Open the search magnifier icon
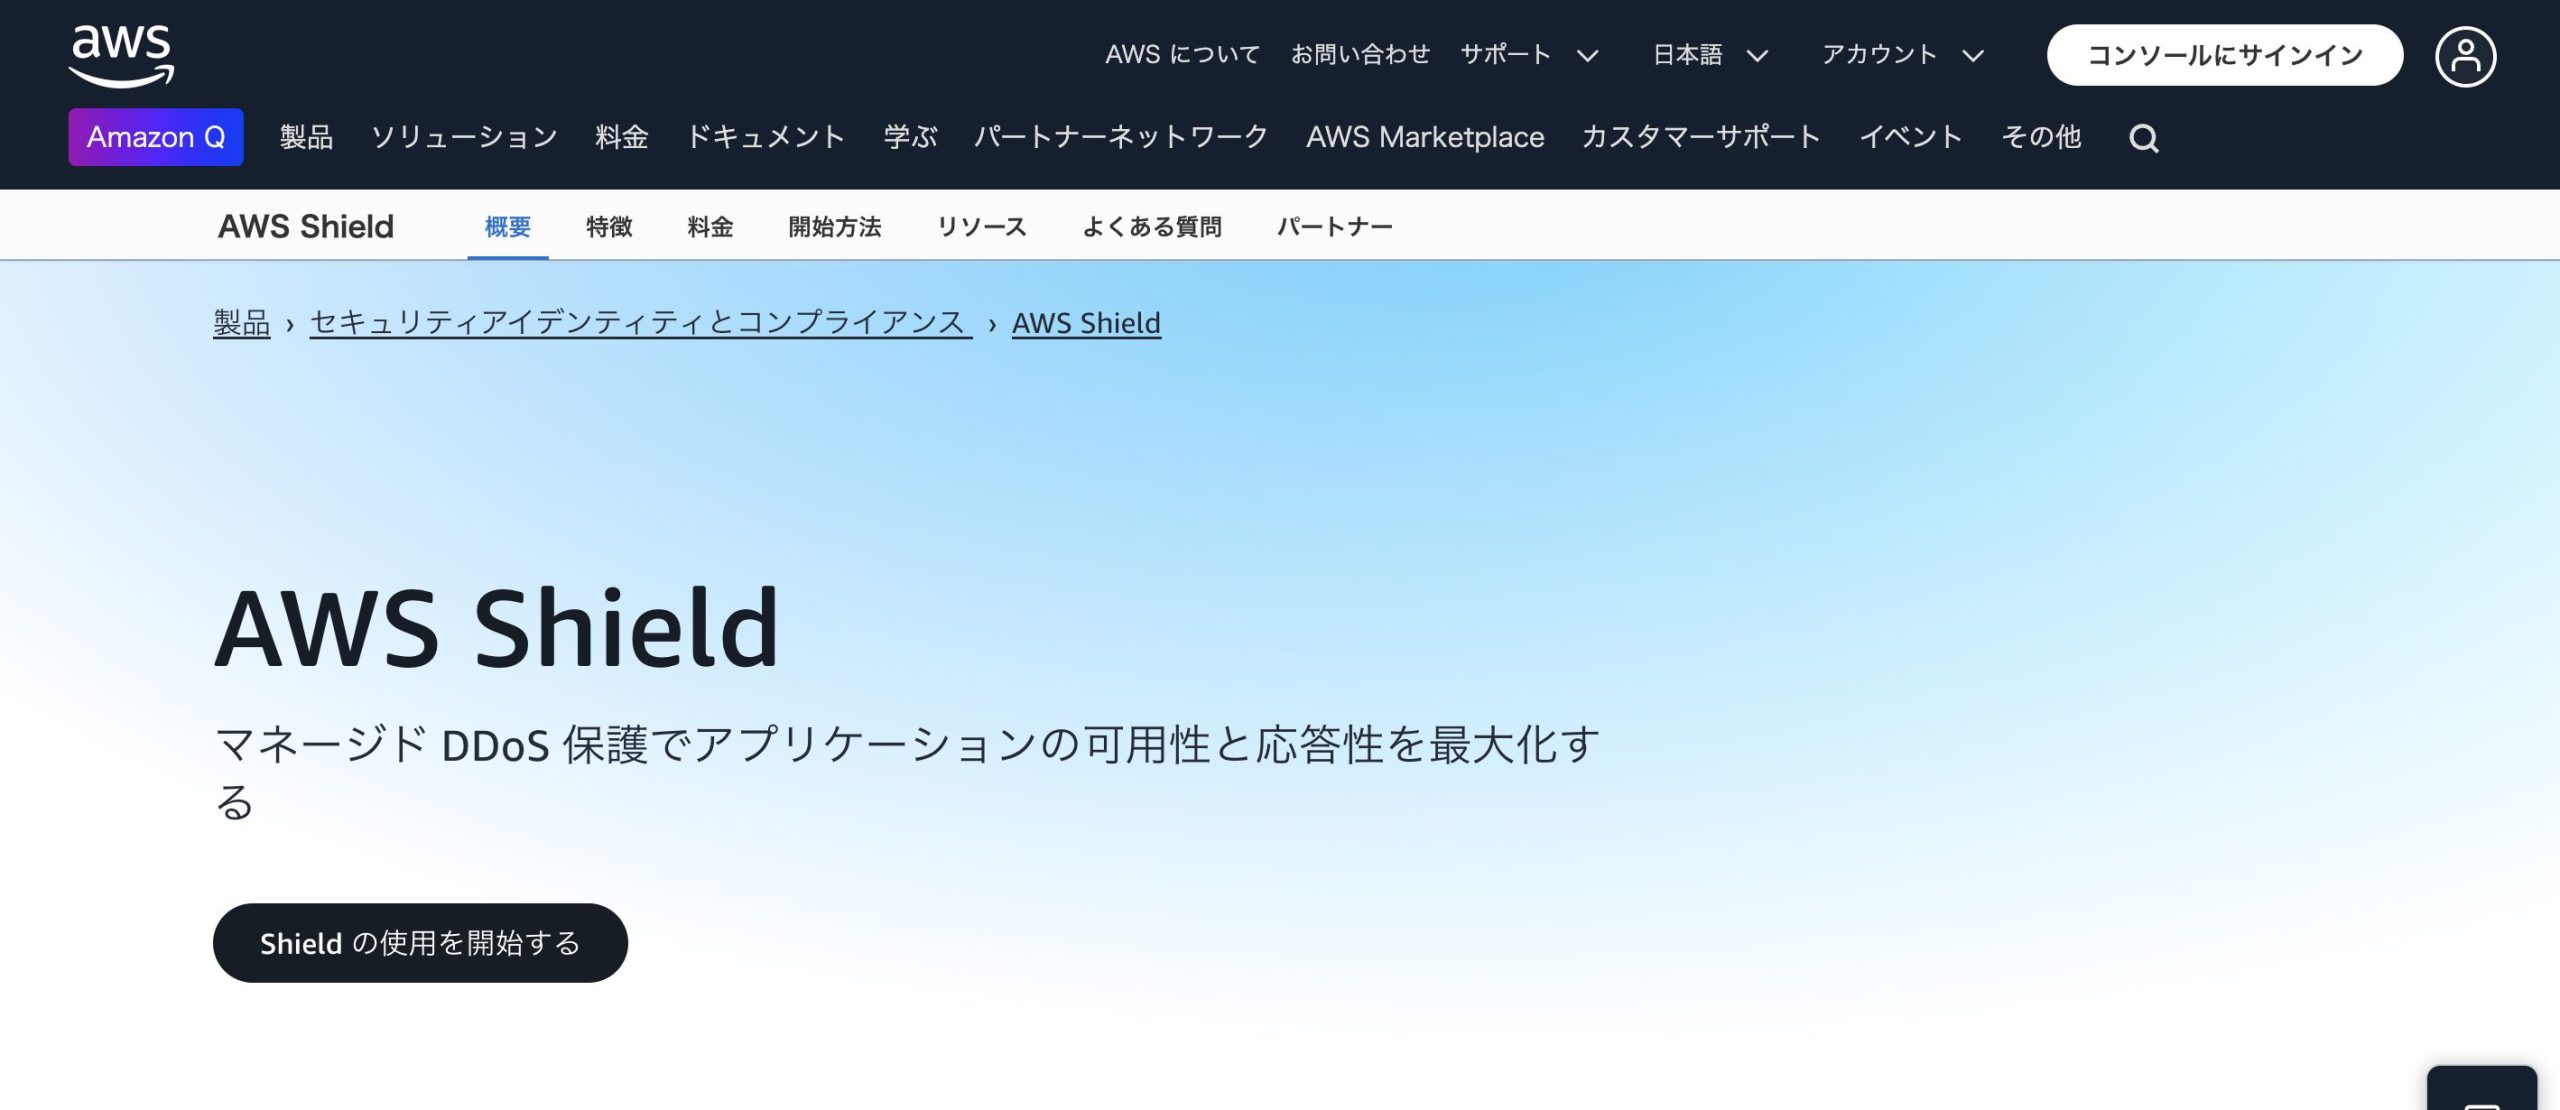 coord(2143,138)
